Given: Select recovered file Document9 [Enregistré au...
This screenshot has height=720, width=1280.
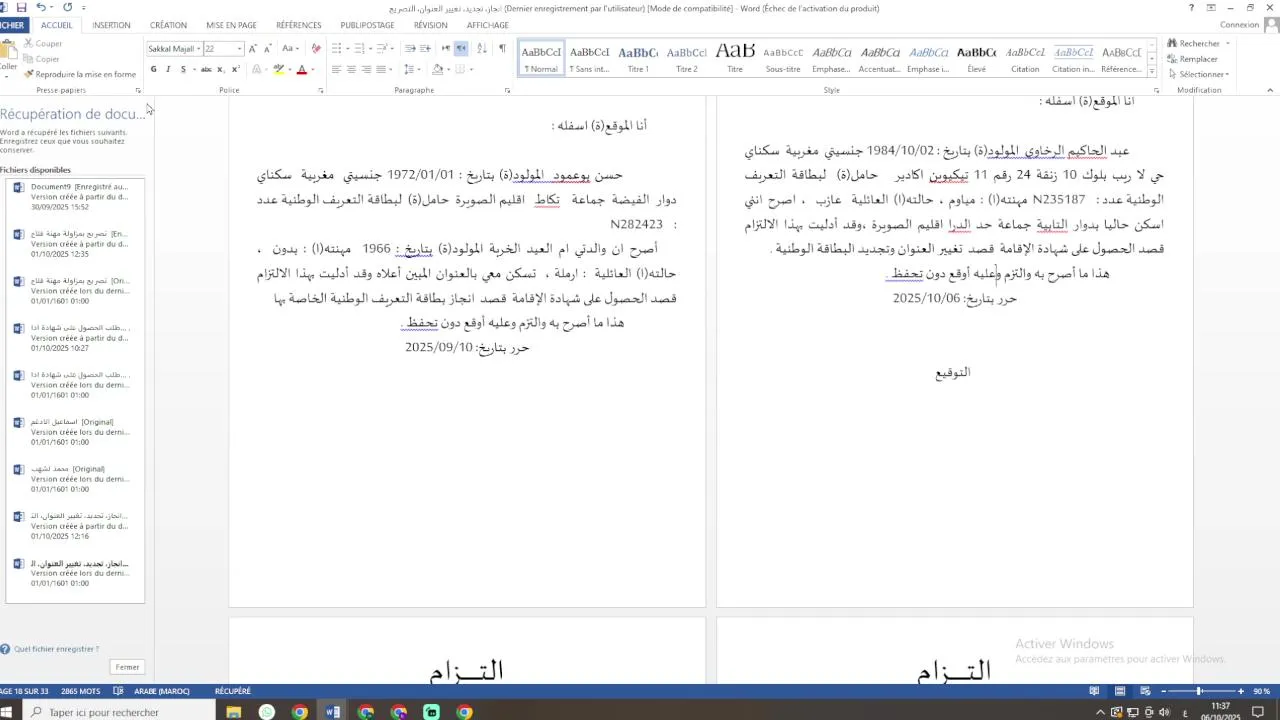Looking at the screenshot, I should (75, 197).
